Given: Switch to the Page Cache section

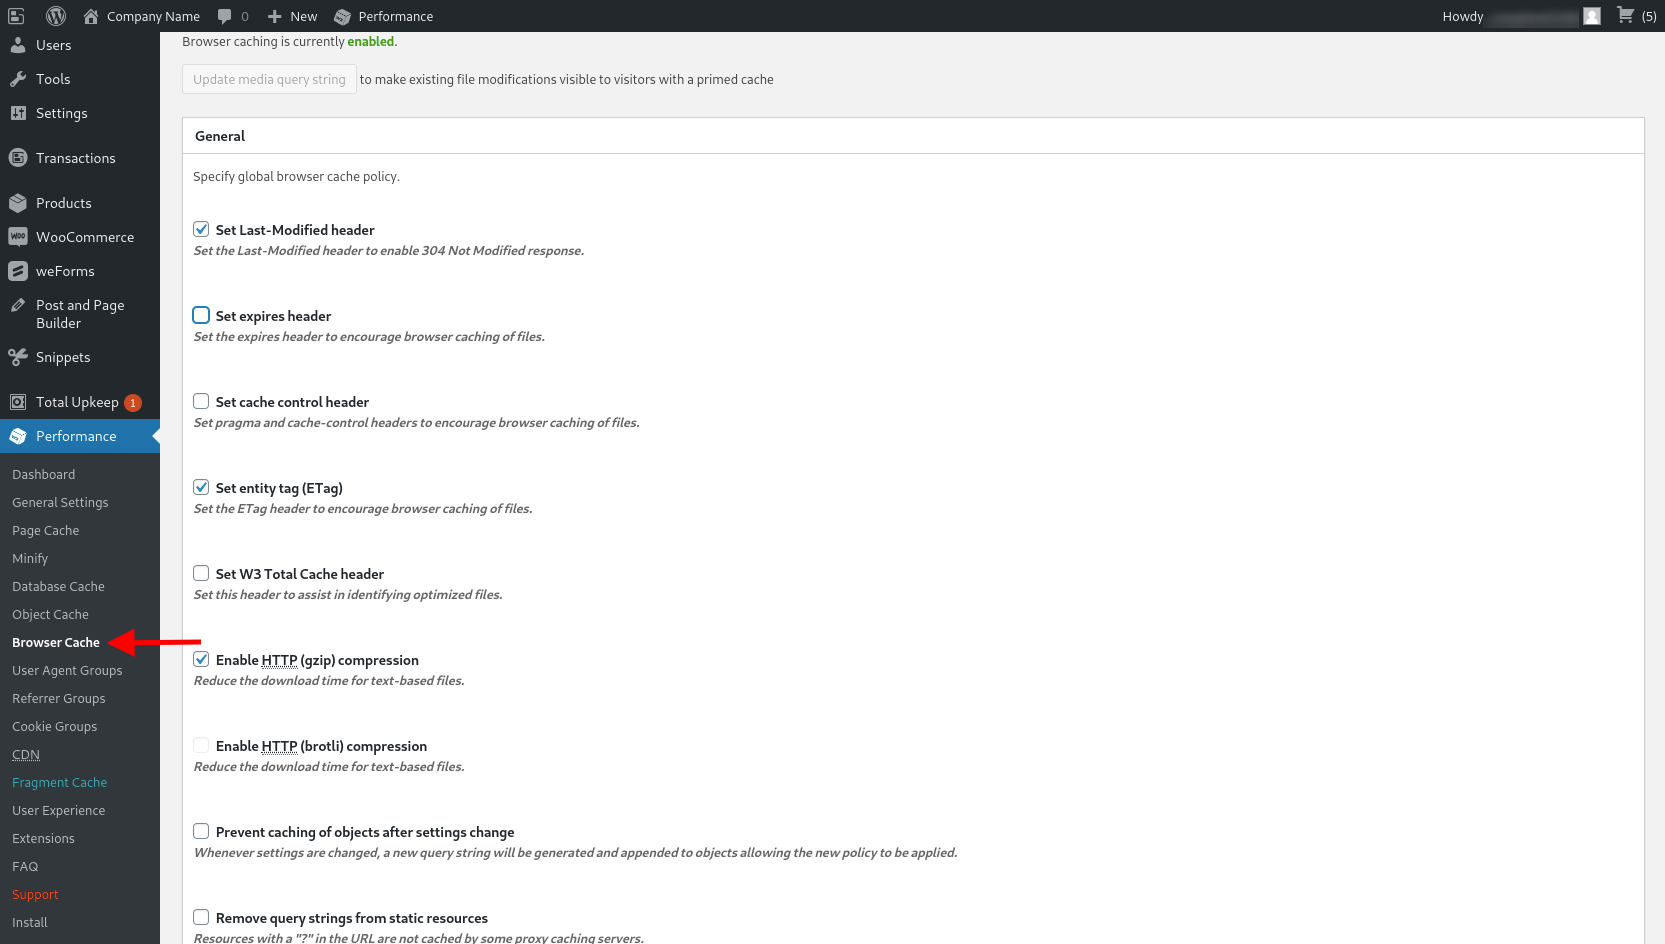Looking at the screenshot, I should pyautogui.click(x=45, y=530).
